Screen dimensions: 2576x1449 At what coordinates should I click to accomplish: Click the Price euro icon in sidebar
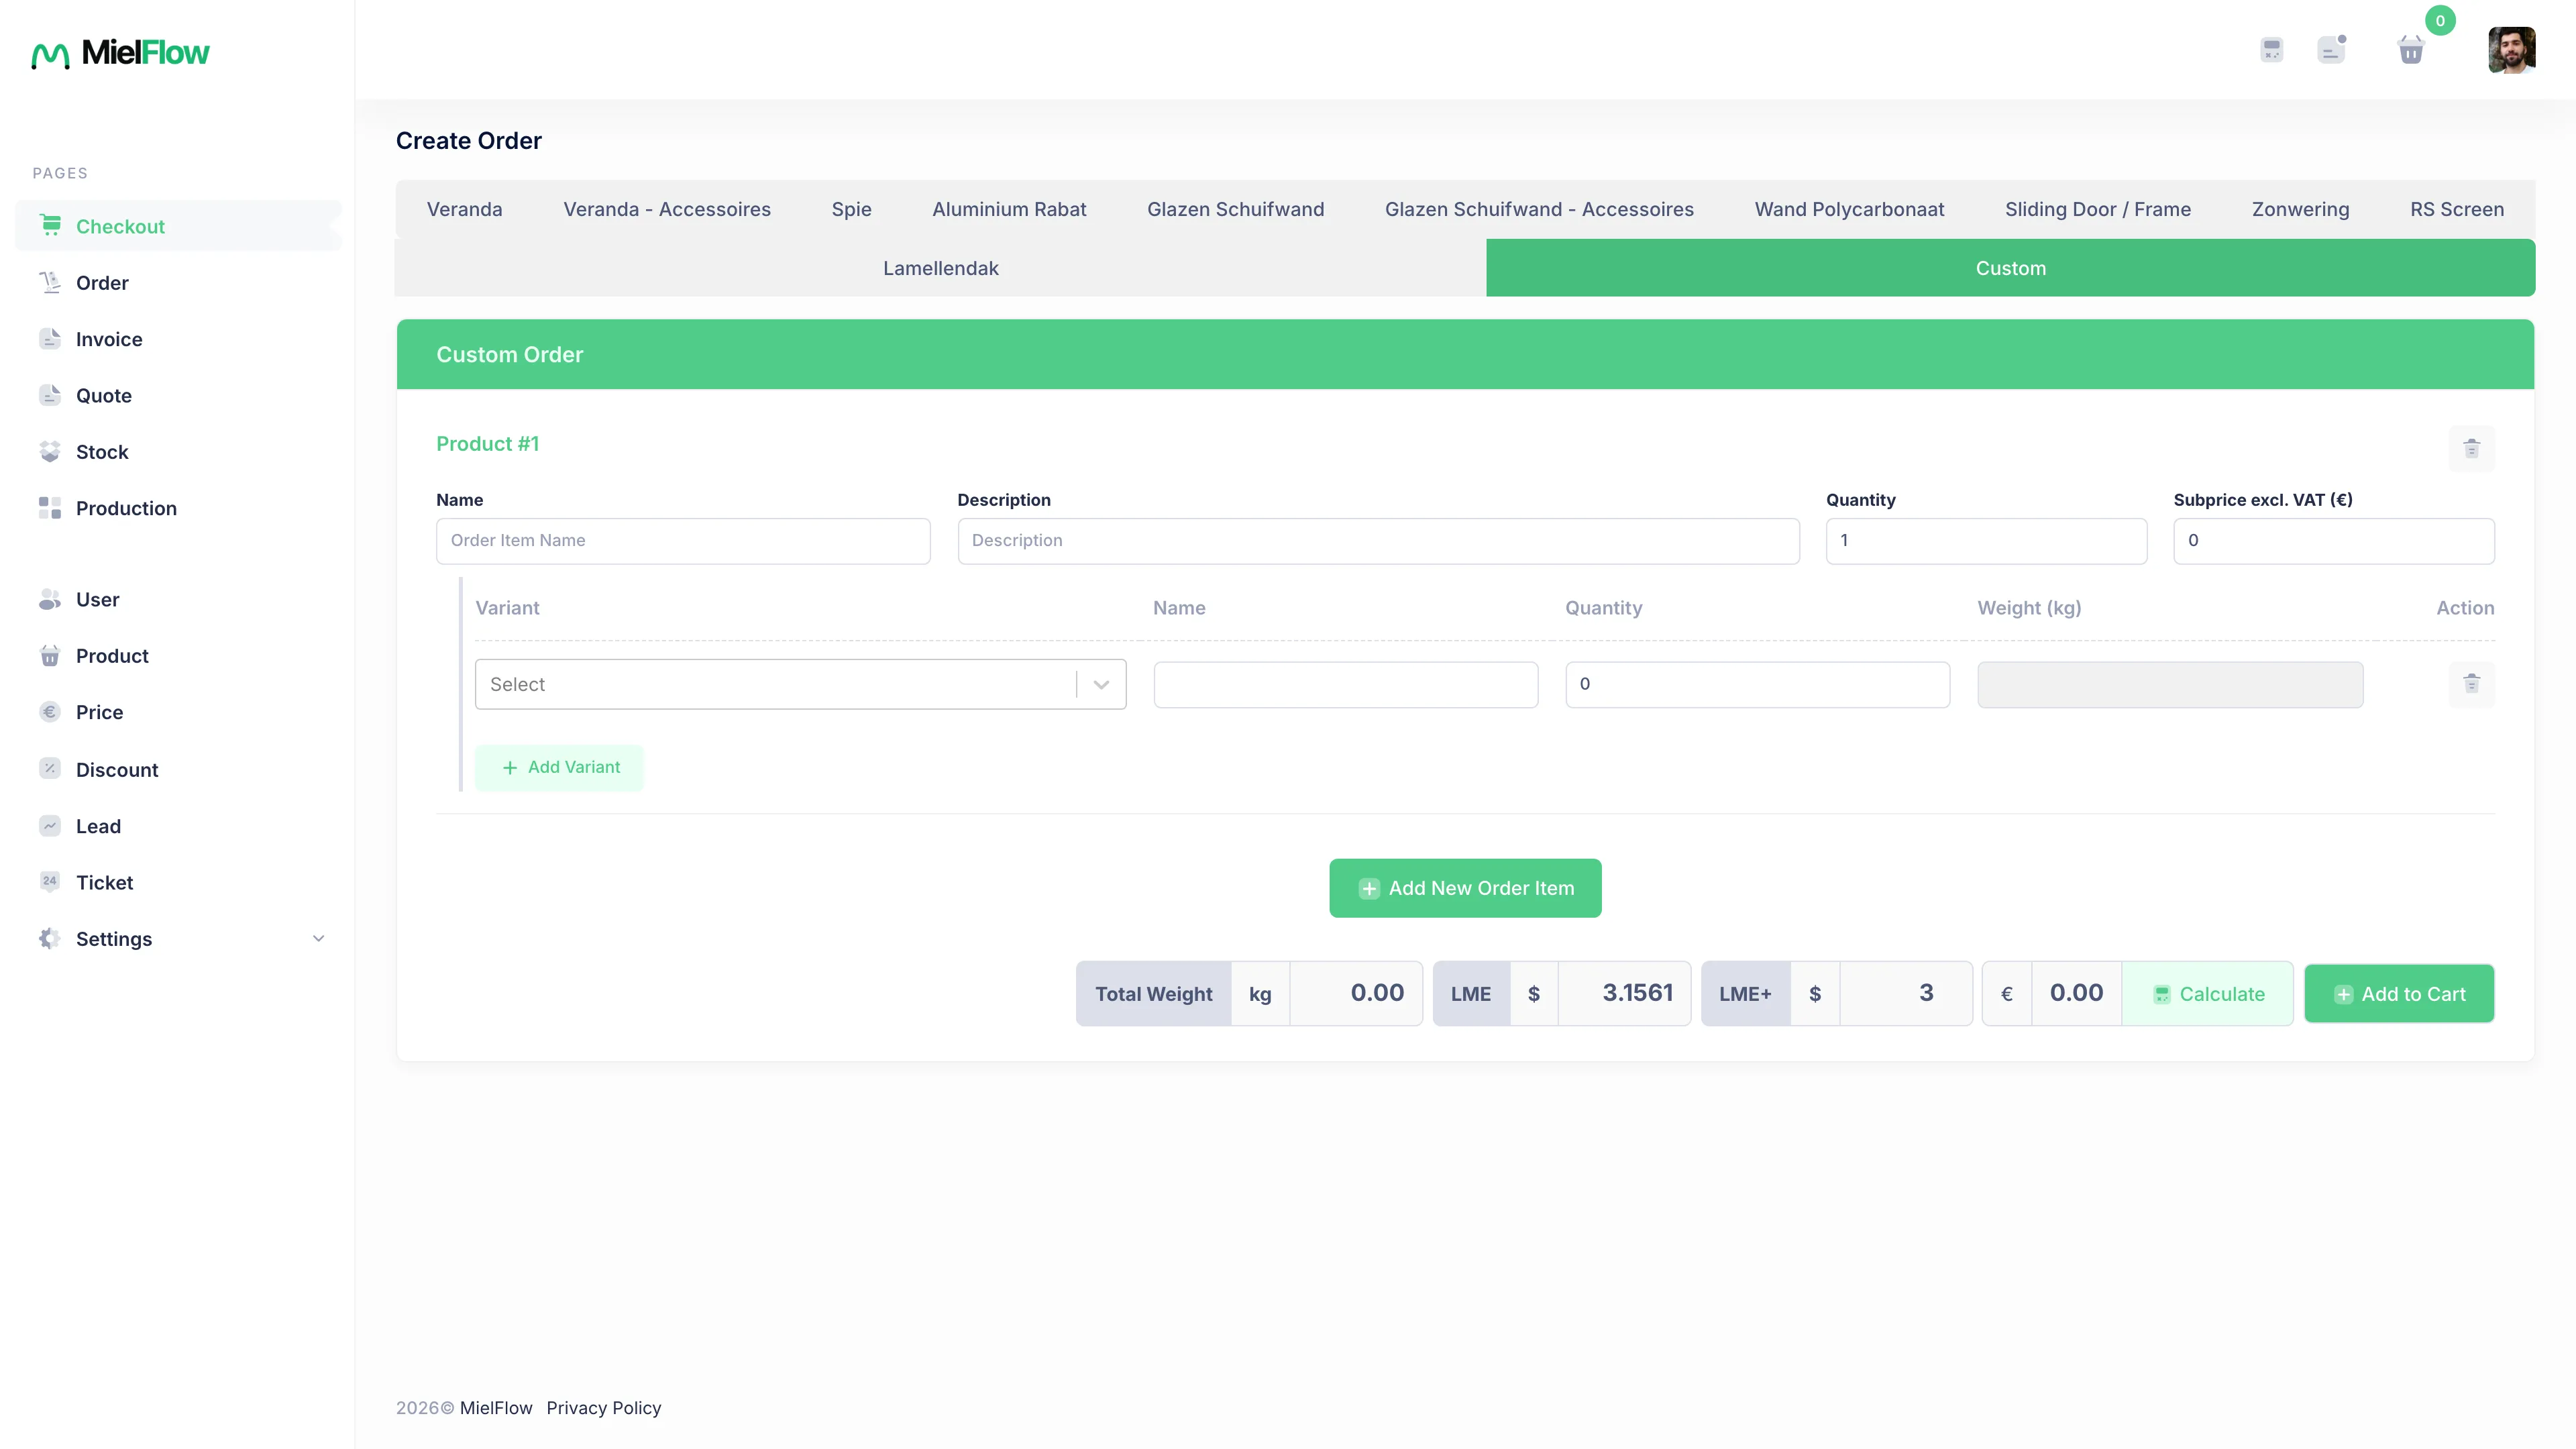[x=50, y=712]
